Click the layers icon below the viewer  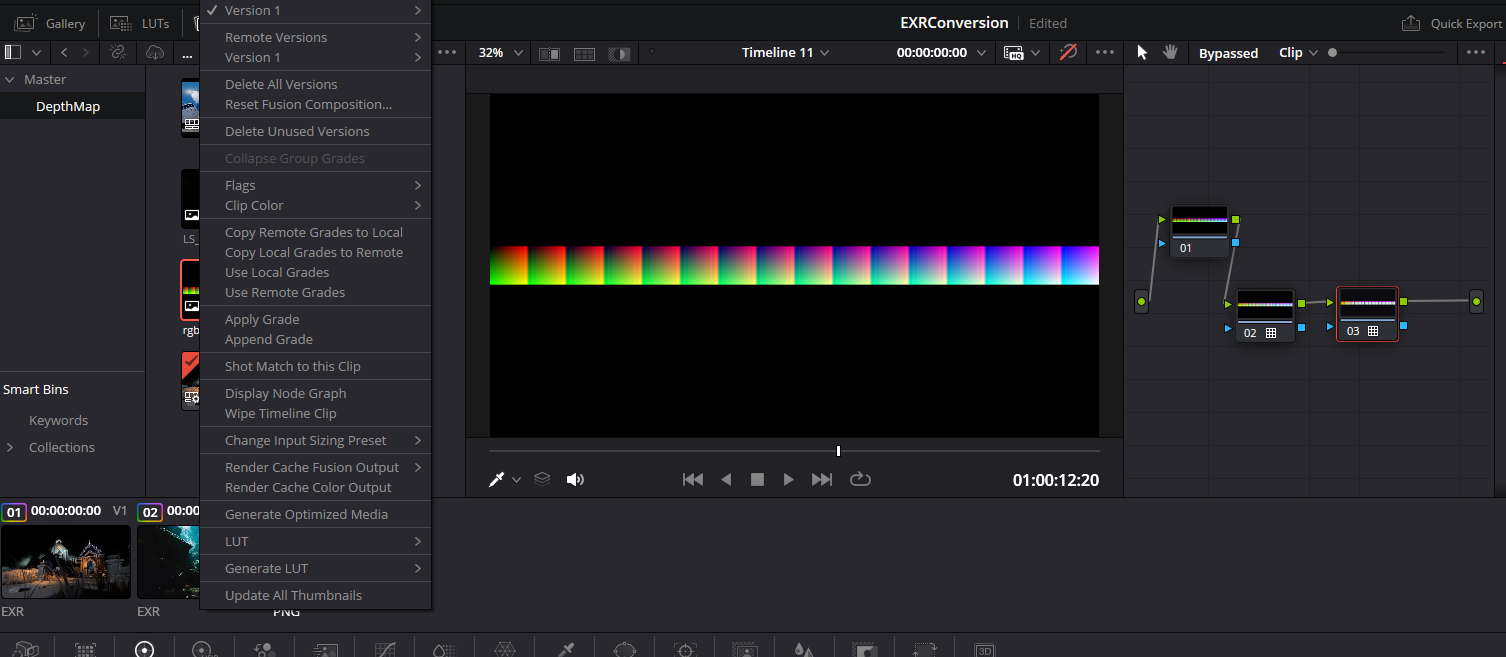542,479
